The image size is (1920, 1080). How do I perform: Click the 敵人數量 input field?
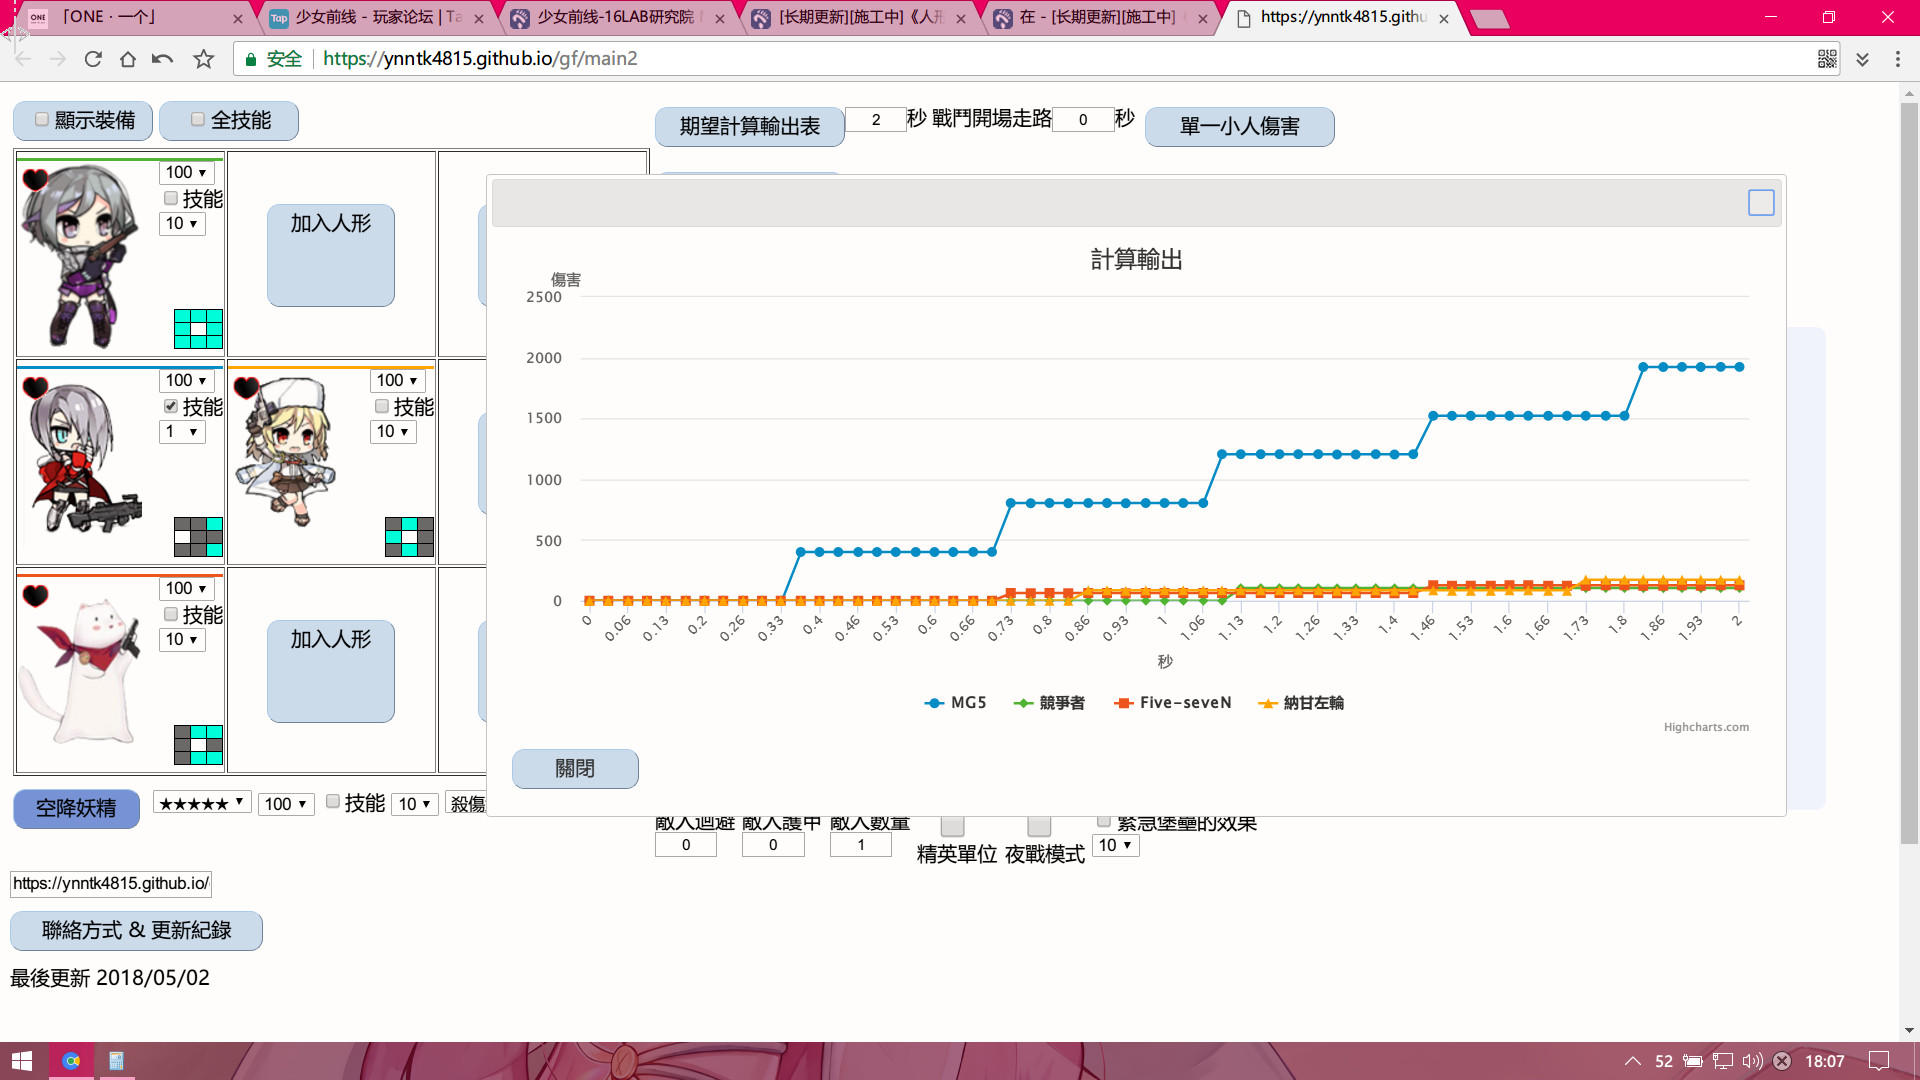tap(860, 845)
